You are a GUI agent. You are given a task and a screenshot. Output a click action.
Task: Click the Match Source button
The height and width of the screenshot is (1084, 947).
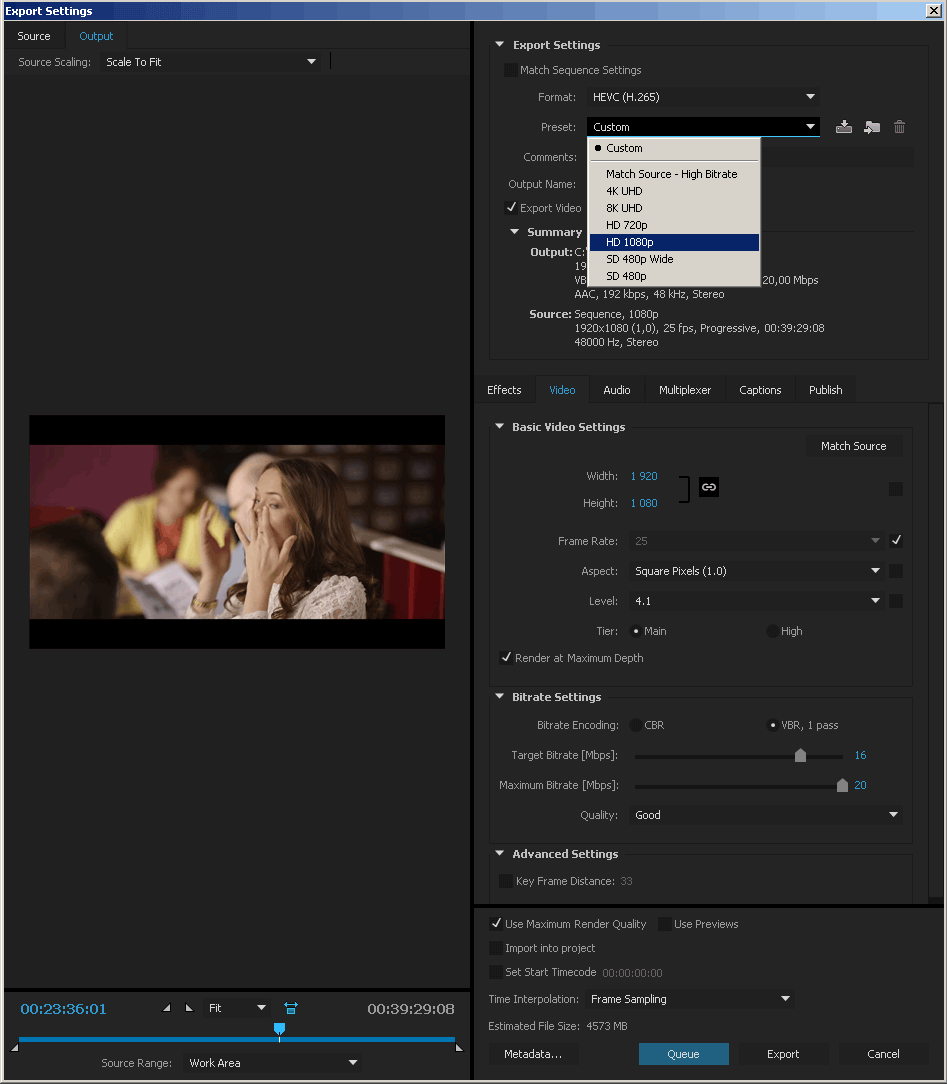tap(854, 446)
